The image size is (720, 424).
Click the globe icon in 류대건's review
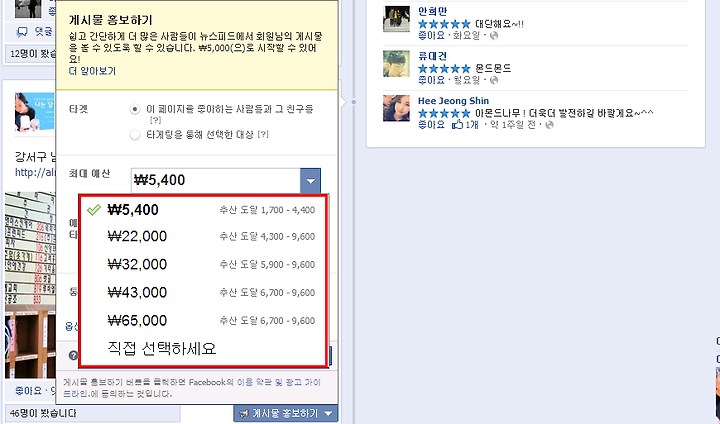pyautogui.click(x=494, y=80)
